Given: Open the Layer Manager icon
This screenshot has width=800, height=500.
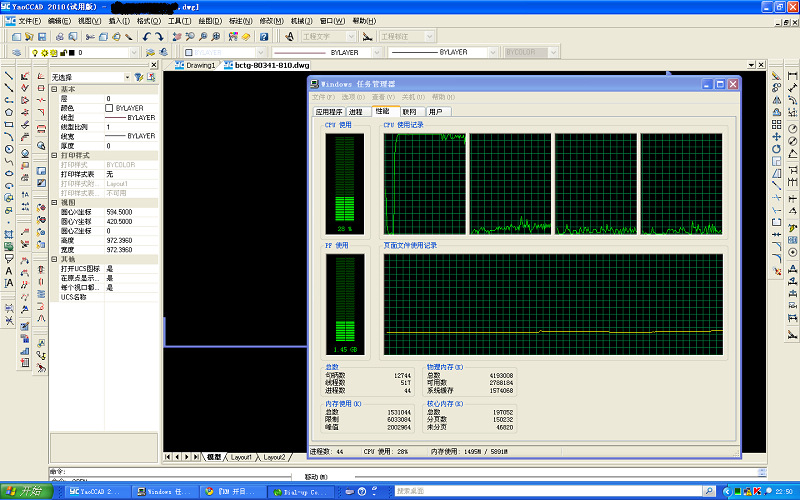Looking at the screenshot, I should [x=16, y=53].
